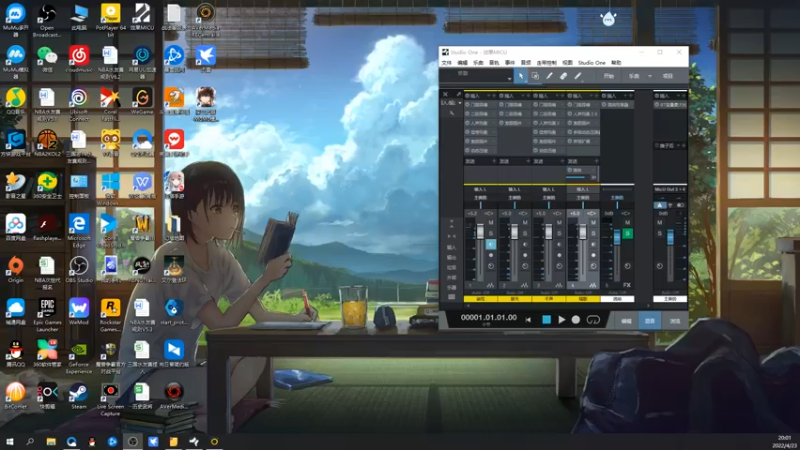Add a send with plus on channel 4

(596, 161)
